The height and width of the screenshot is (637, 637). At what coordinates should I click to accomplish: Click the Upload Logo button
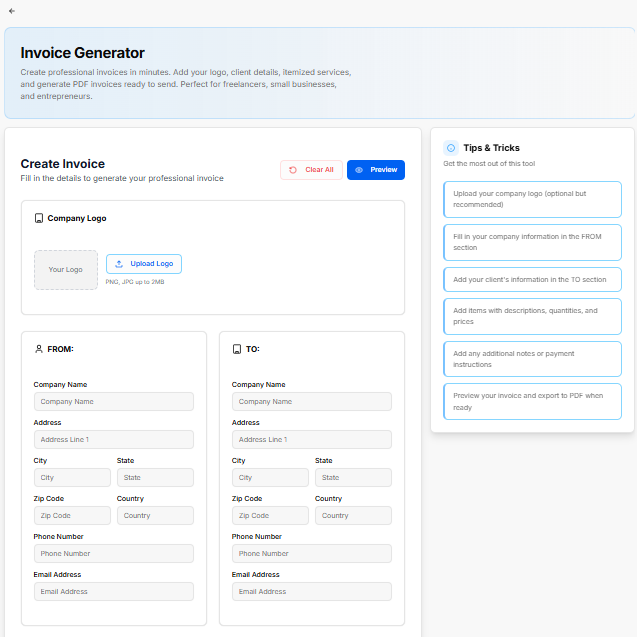pos(144,264)
